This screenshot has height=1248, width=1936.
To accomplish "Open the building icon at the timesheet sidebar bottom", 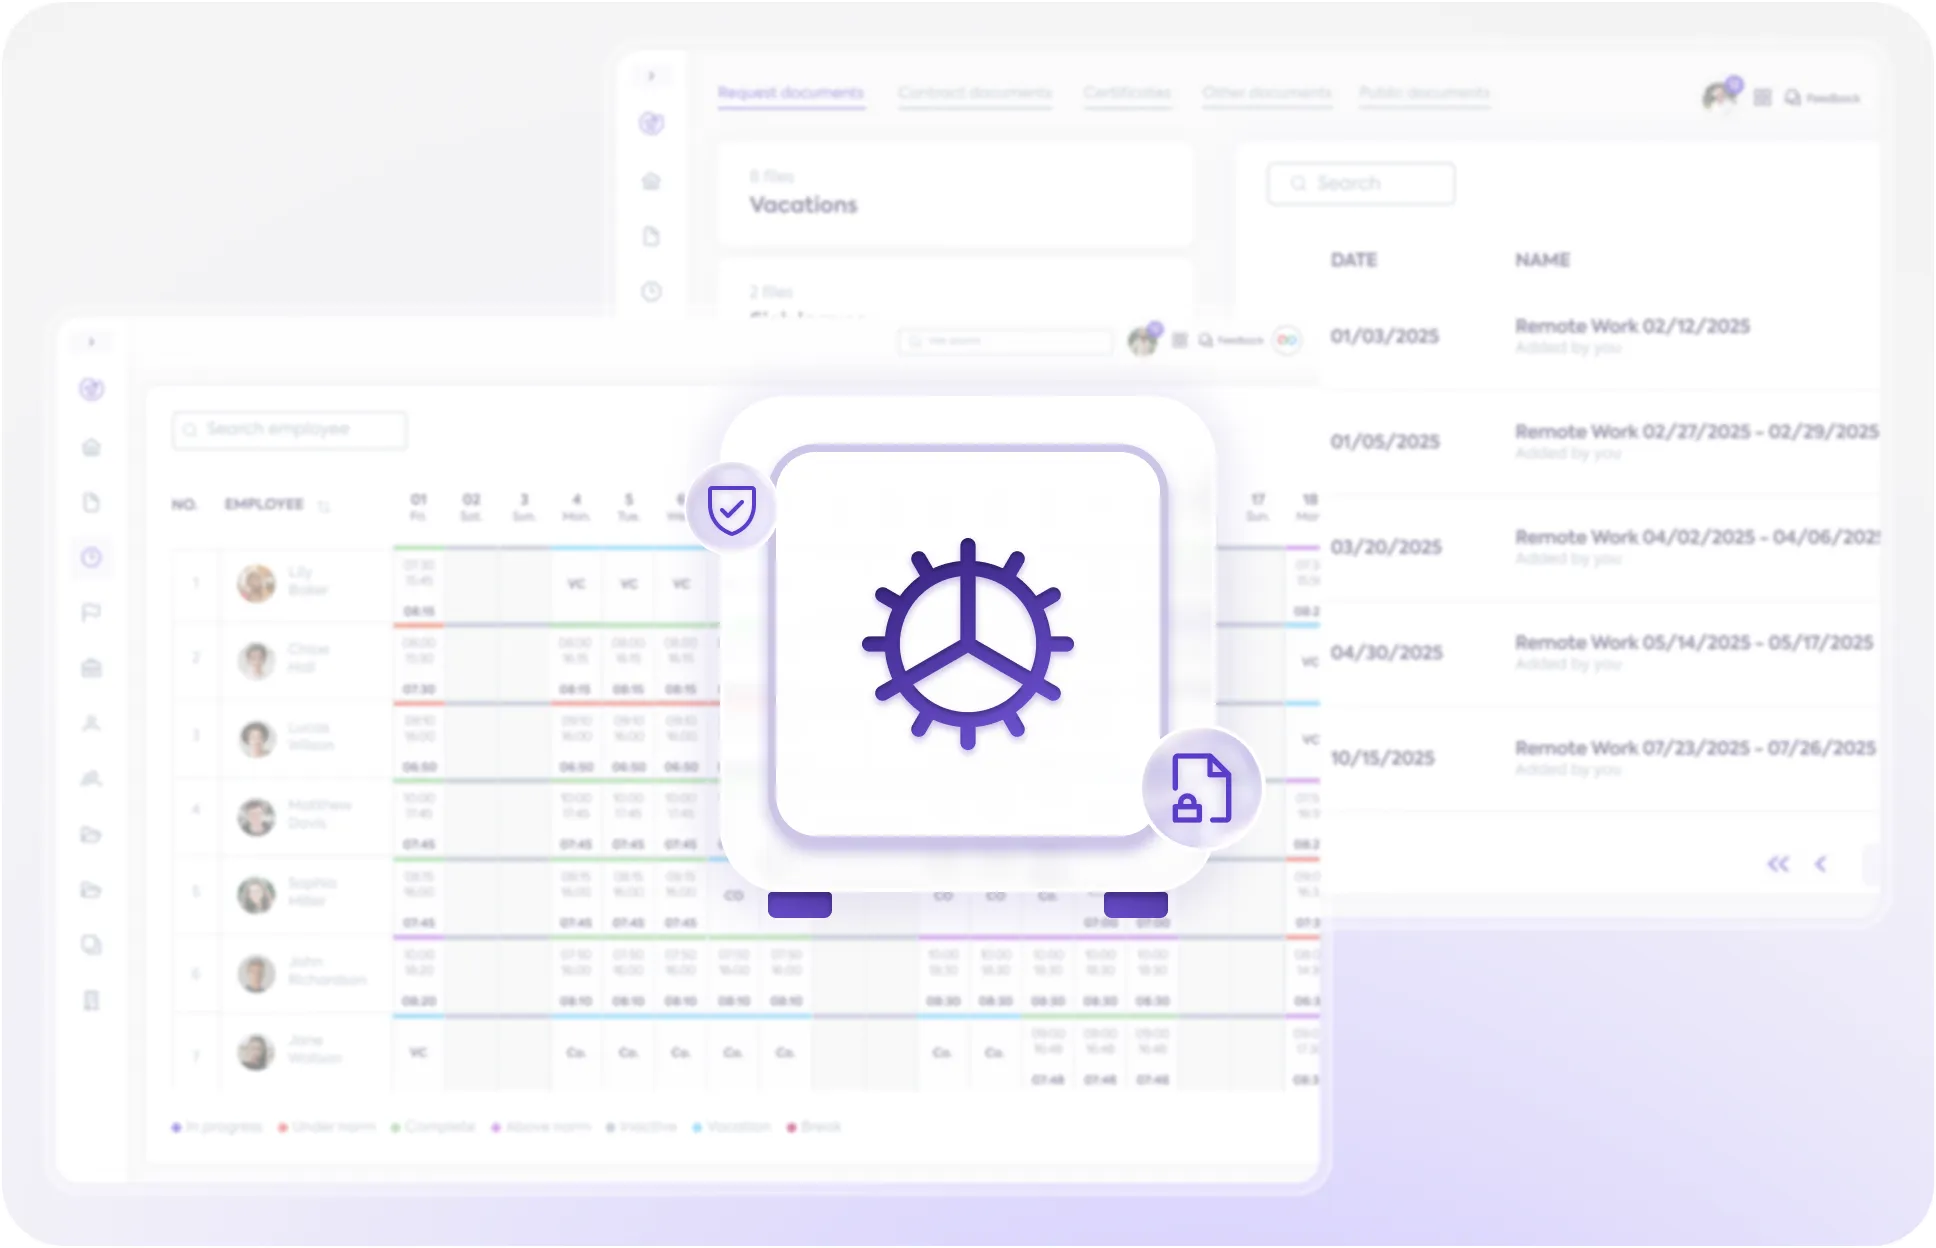I will coord(91,1000).
